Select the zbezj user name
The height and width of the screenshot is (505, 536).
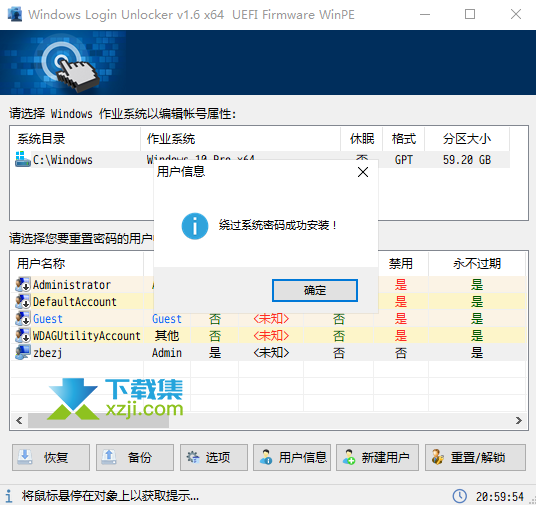coord(48,353)
